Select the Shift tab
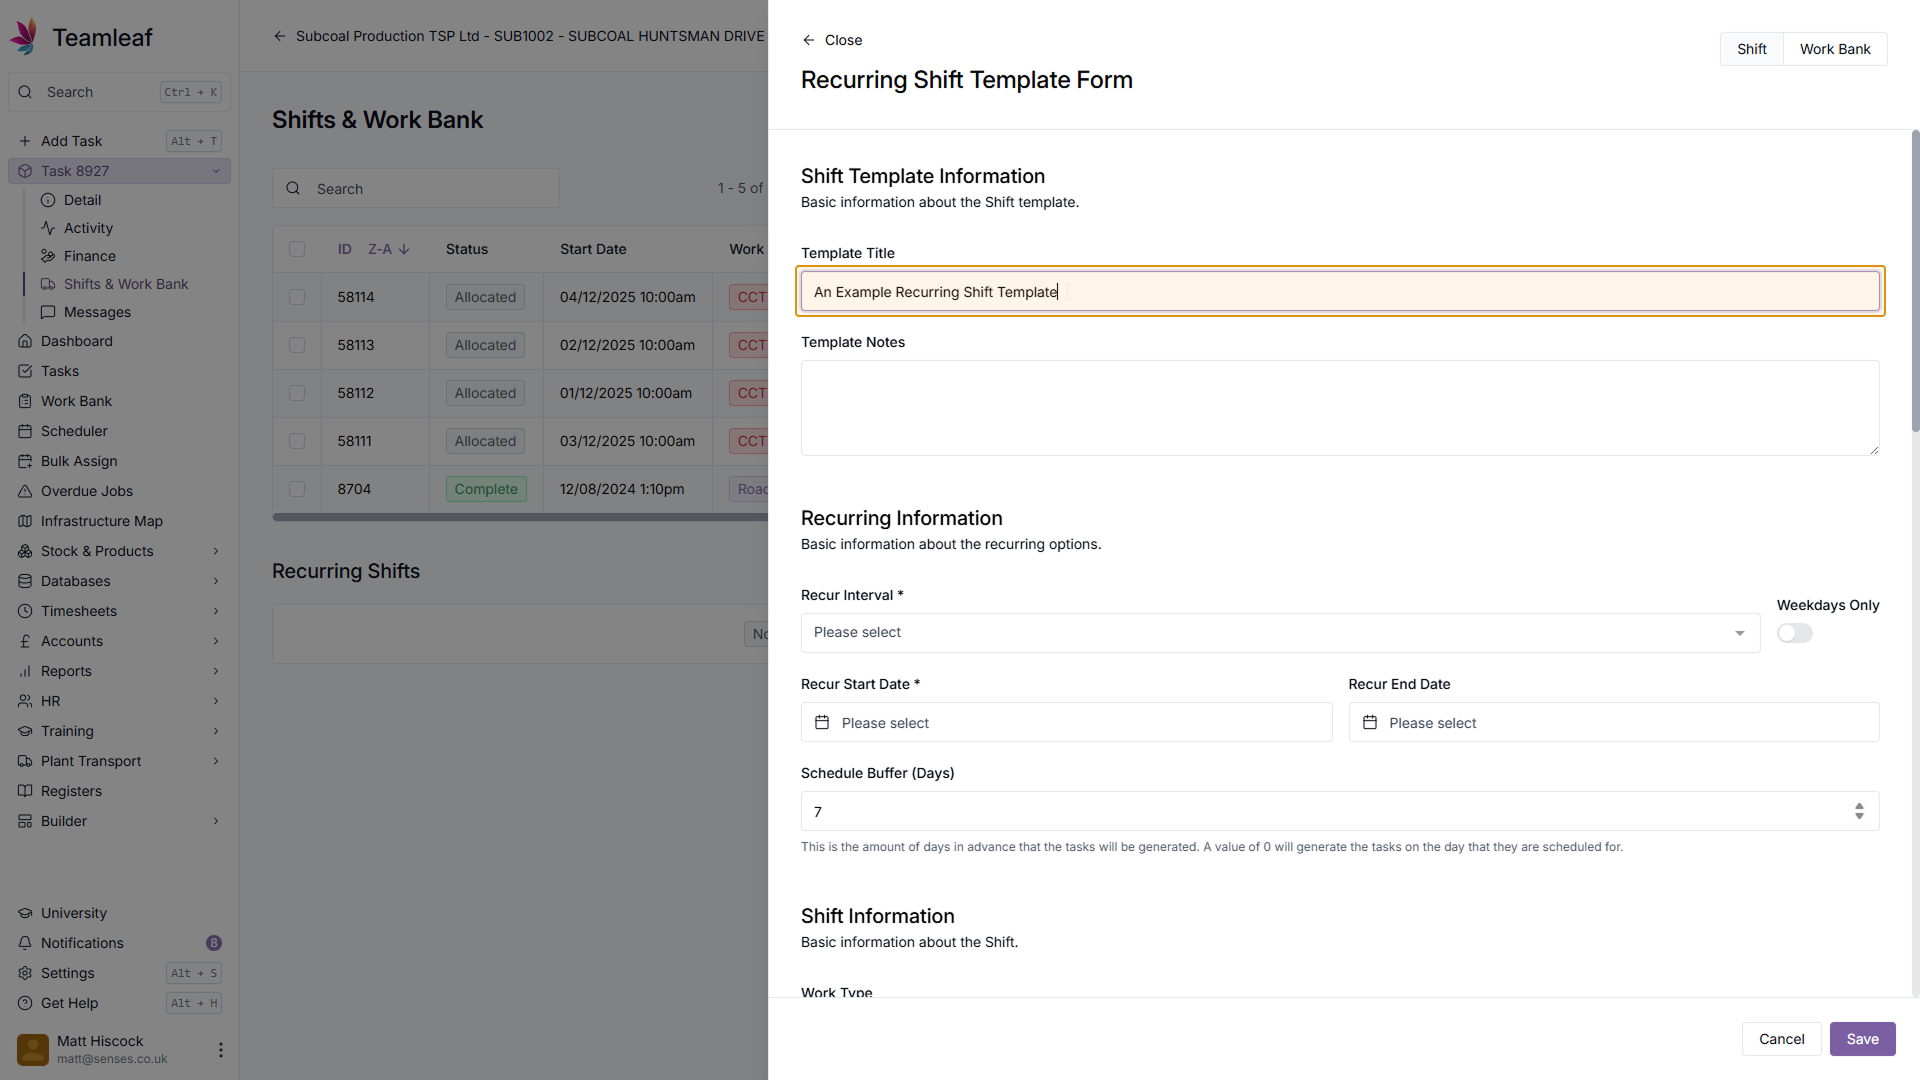1920x1080 pixels. pos(1751,49)
